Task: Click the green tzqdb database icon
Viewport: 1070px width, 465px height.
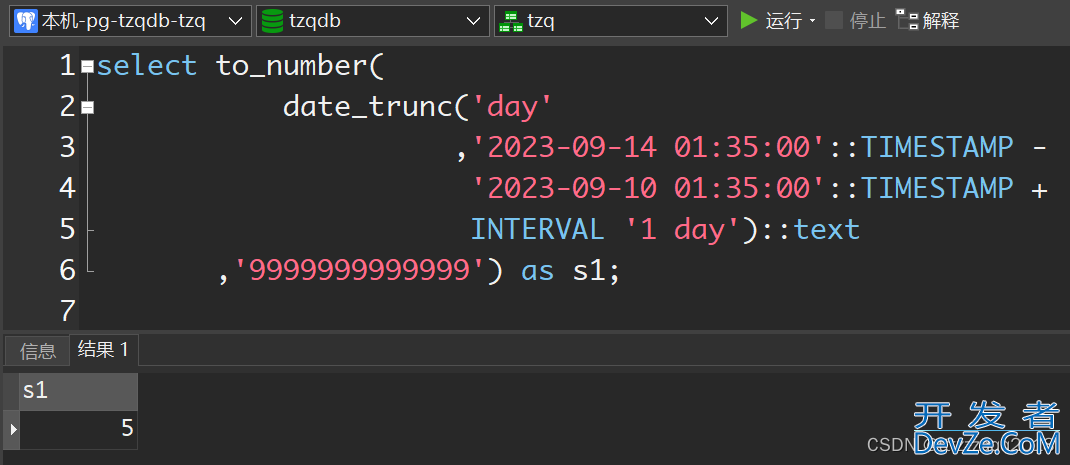Action: [271, 21]
